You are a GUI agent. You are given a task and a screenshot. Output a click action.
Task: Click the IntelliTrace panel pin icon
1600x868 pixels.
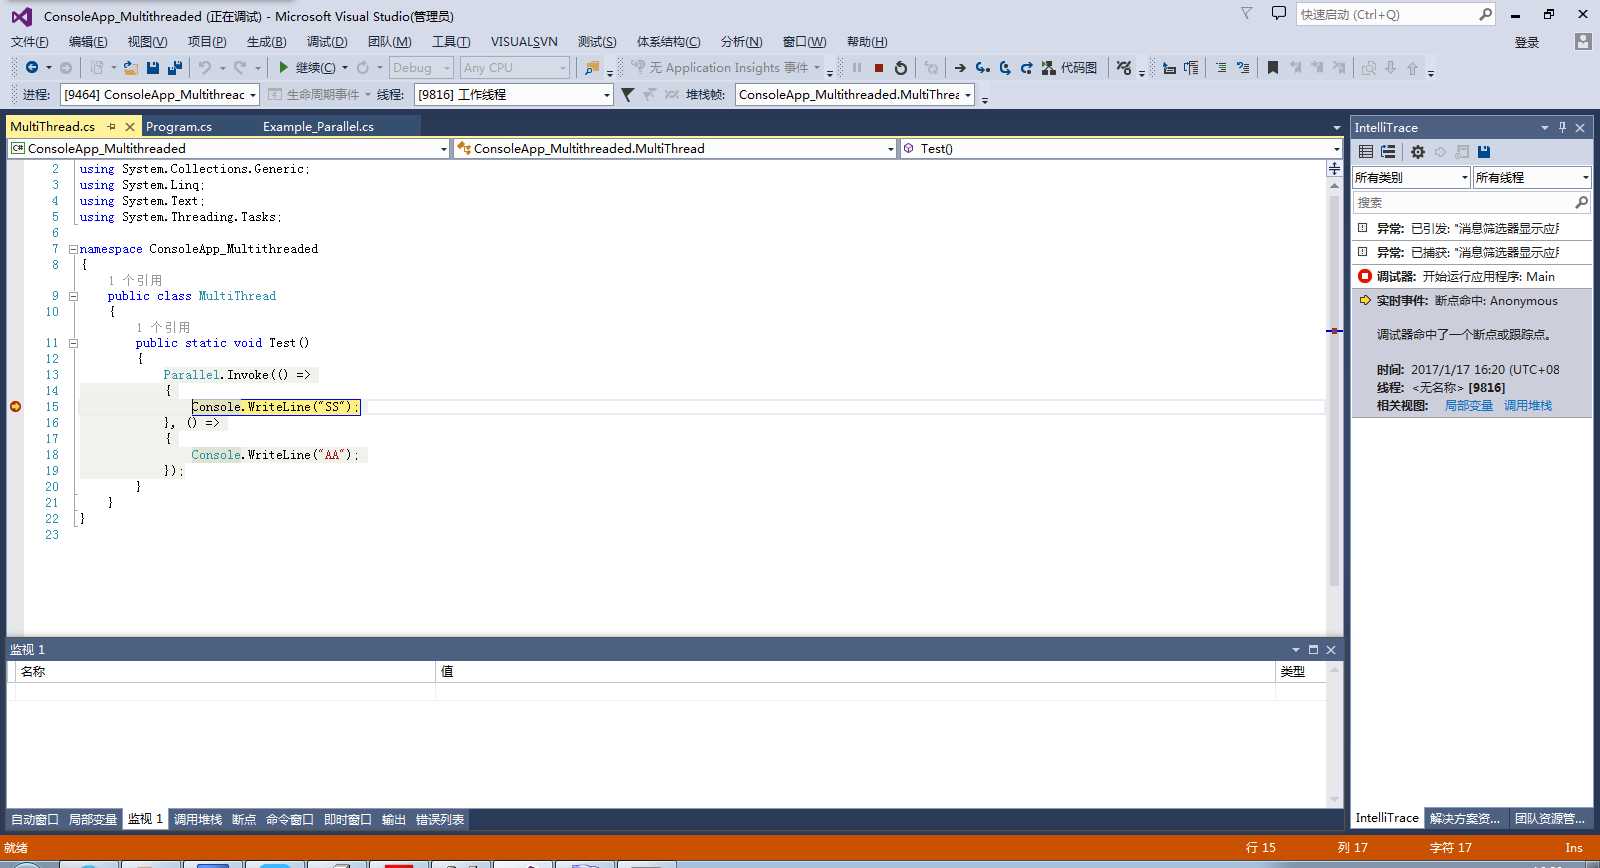tap(1562, 127)
